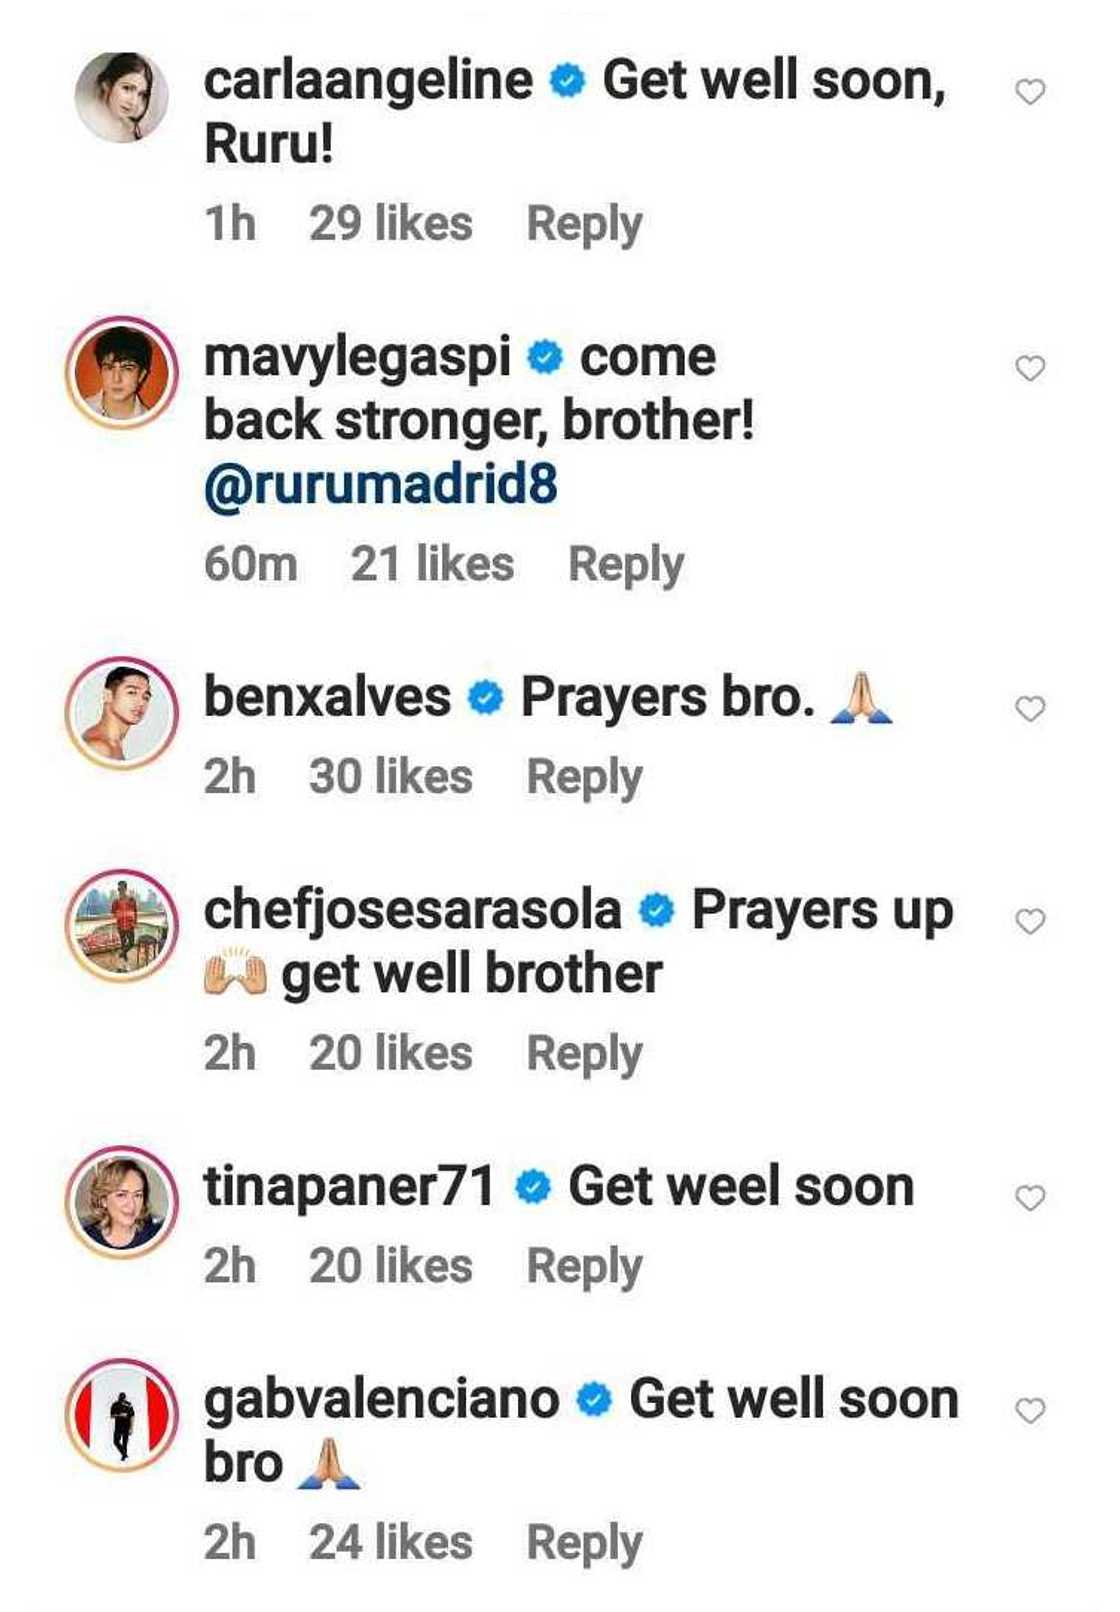
Task: Tap chefjosesarasola's profile photo
Action: coord(121,925)
